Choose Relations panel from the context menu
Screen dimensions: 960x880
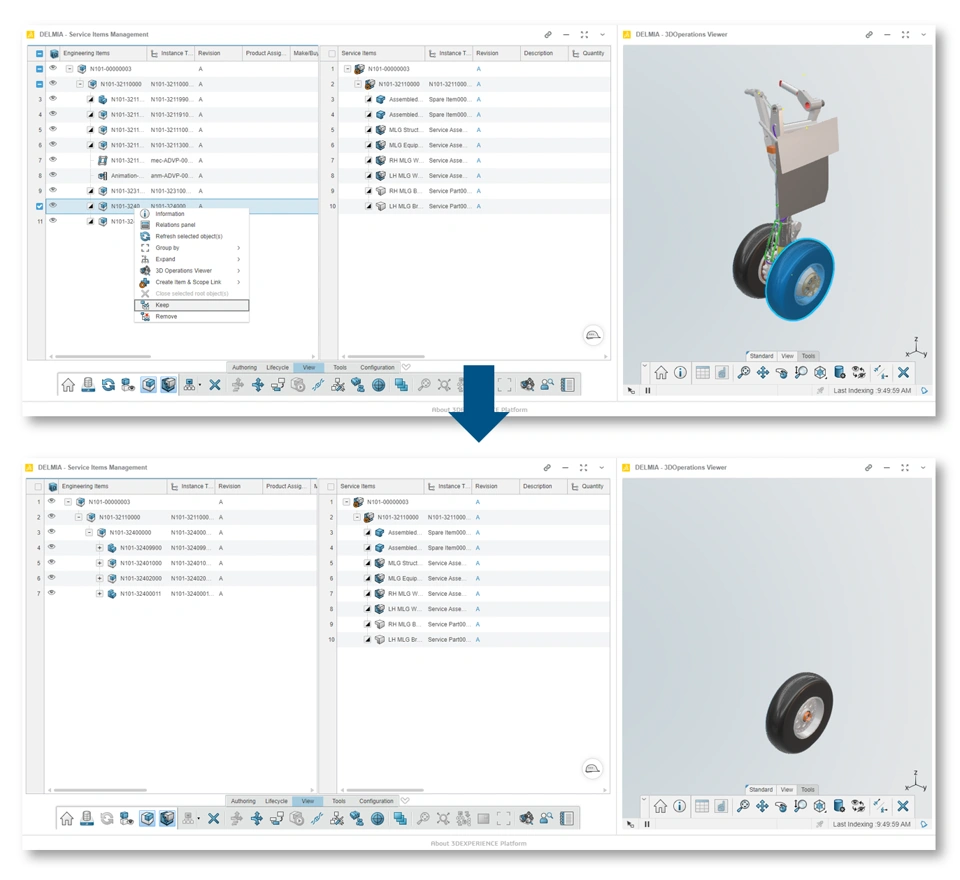pos(191,225)
